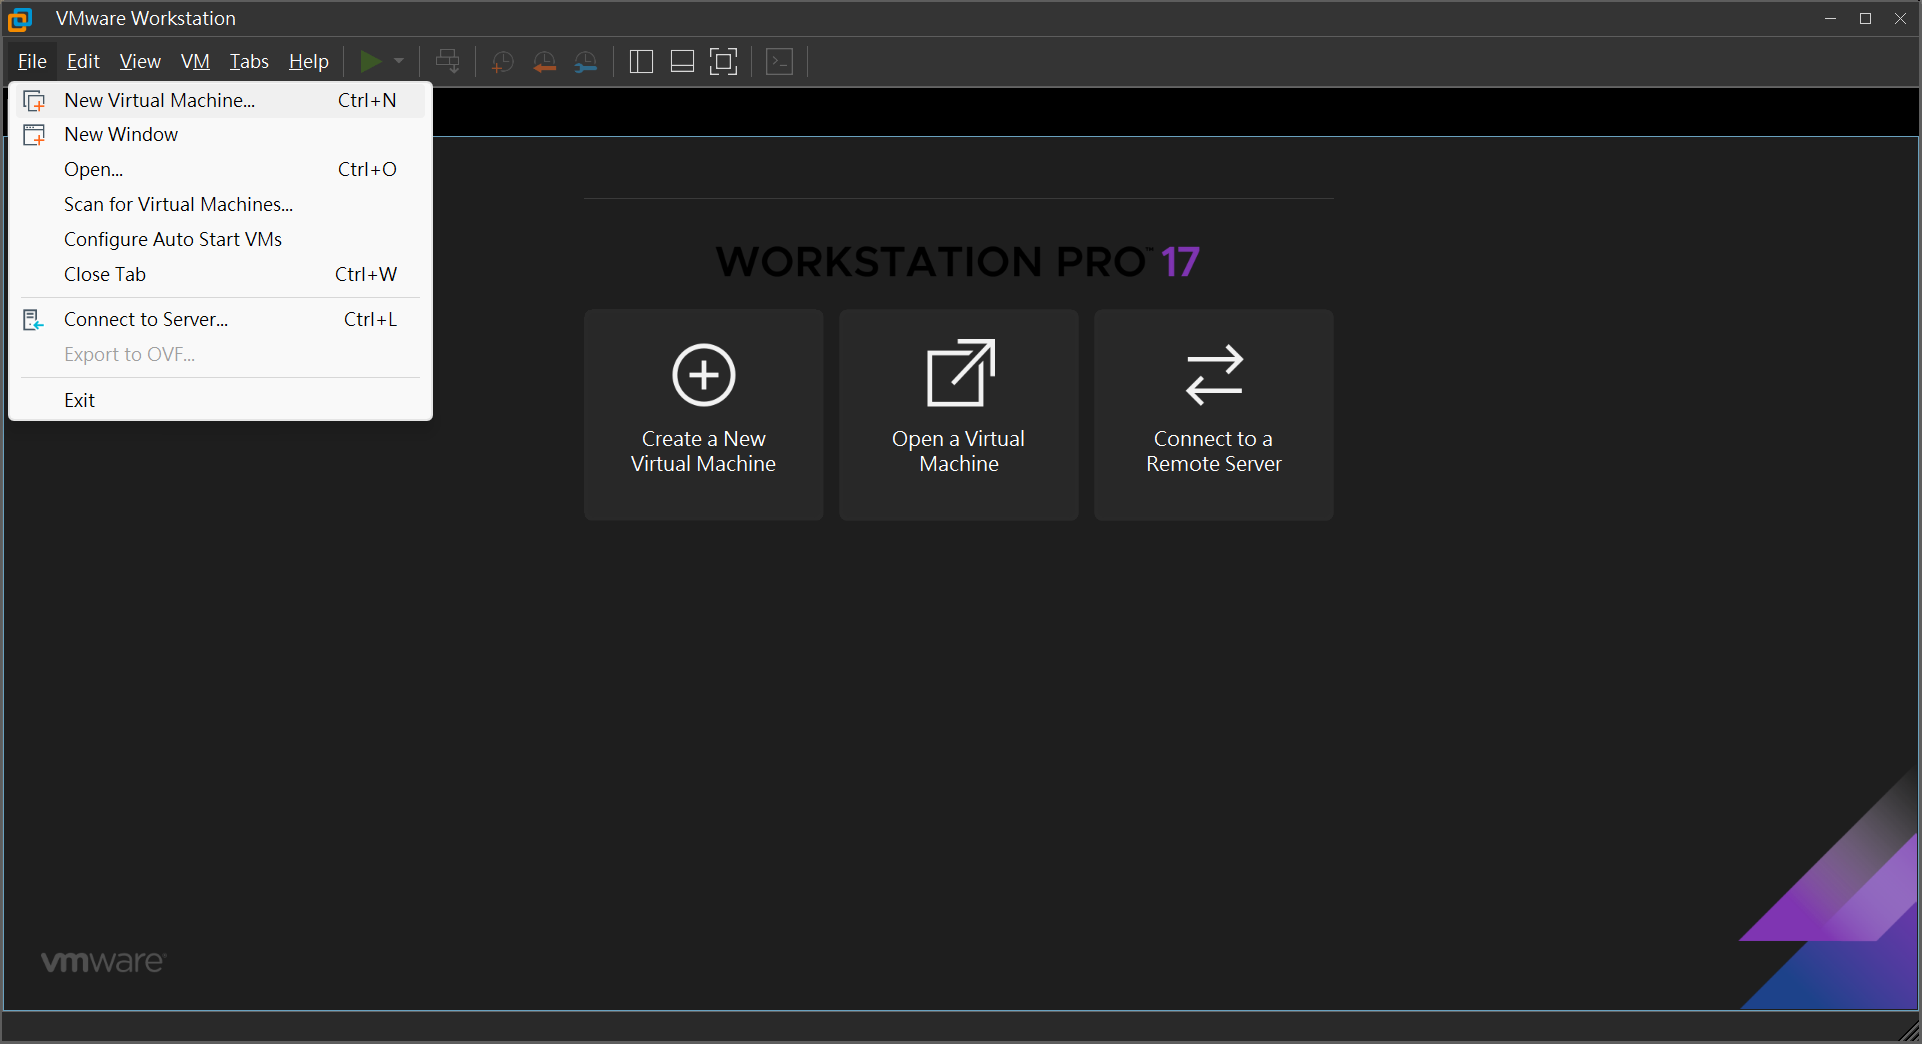Select Scan for Virtual Machines option
The image size is (1922, 1044).
[x=178, y=205]
